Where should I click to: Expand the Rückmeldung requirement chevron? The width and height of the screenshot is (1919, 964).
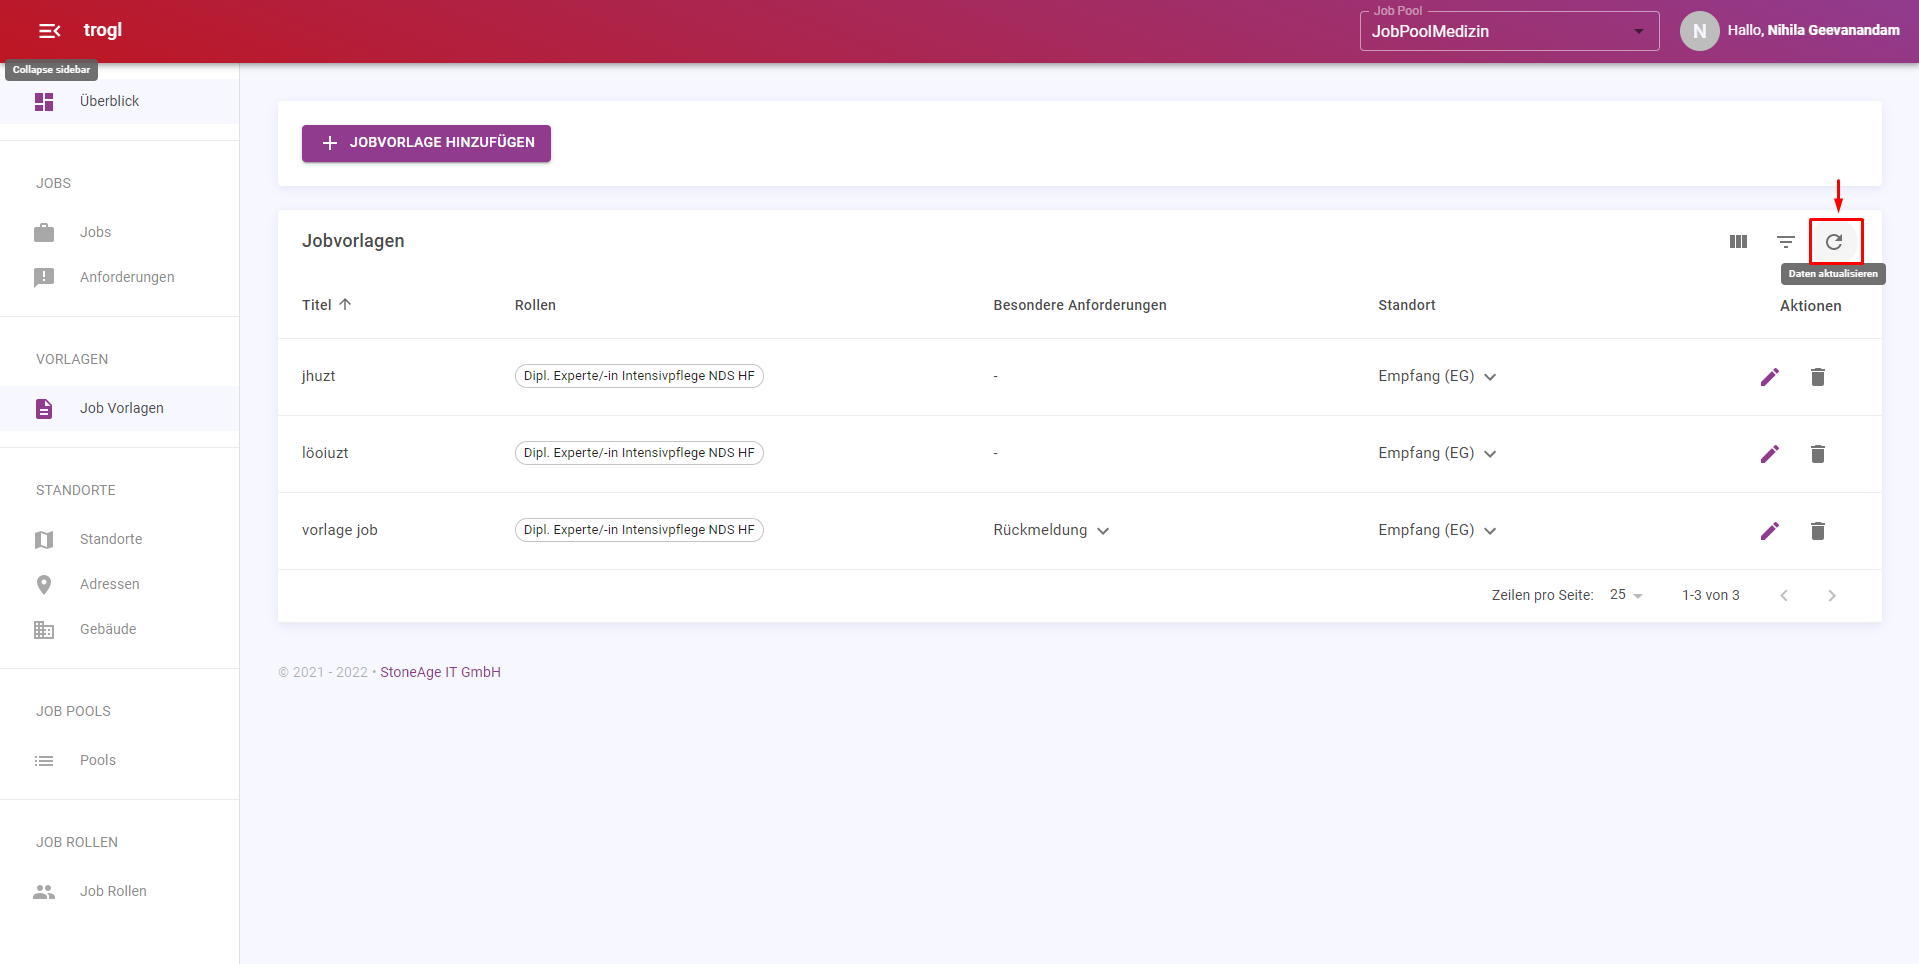[1103, 531]
